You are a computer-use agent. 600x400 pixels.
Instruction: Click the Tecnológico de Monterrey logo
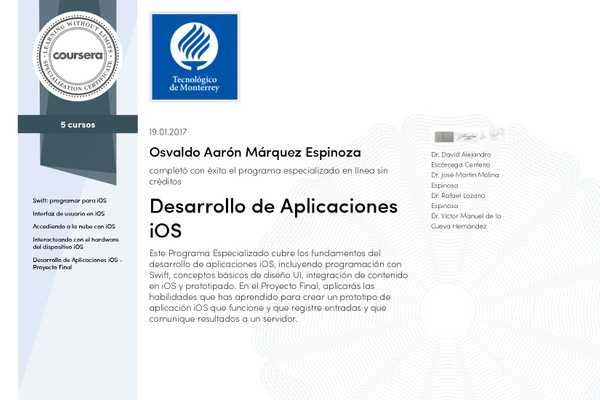pyautogui.click(x=194, y=57)
